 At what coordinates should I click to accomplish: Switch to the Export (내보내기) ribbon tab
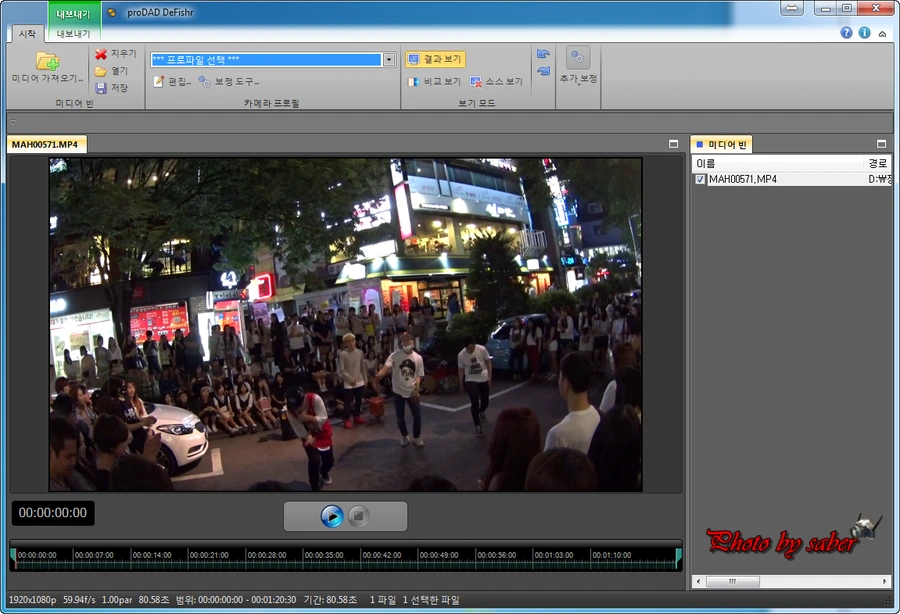(74, 33)
